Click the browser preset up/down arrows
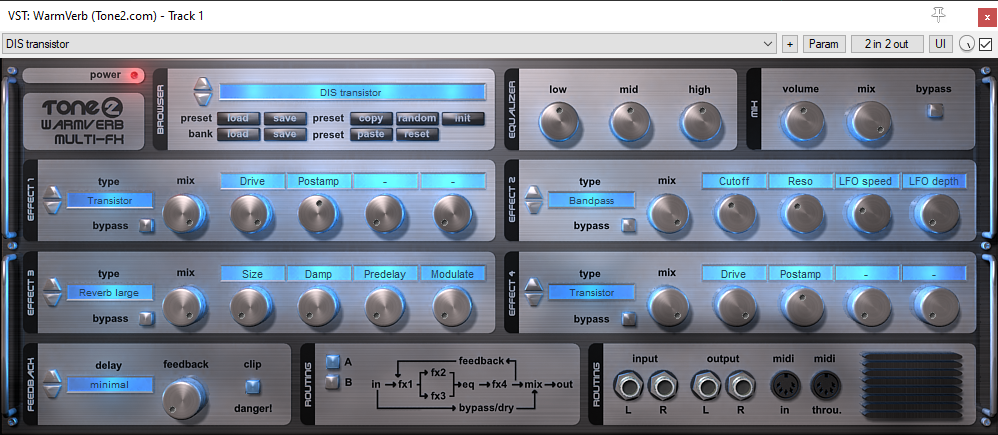This screenshot has width=998, height=435. pyautogui.click(x=202, y=92)
